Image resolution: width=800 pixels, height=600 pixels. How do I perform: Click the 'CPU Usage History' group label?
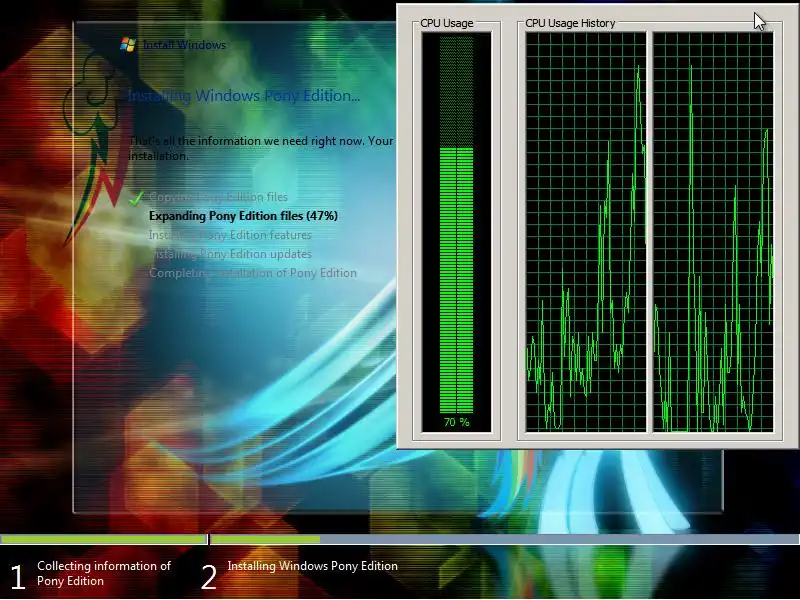[x=570, y=23]
